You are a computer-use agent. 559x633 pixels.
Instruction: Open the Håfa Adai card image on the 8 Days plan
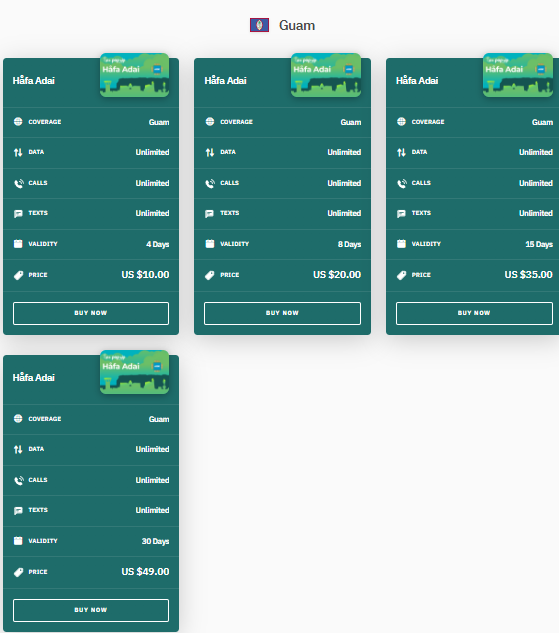326,75
